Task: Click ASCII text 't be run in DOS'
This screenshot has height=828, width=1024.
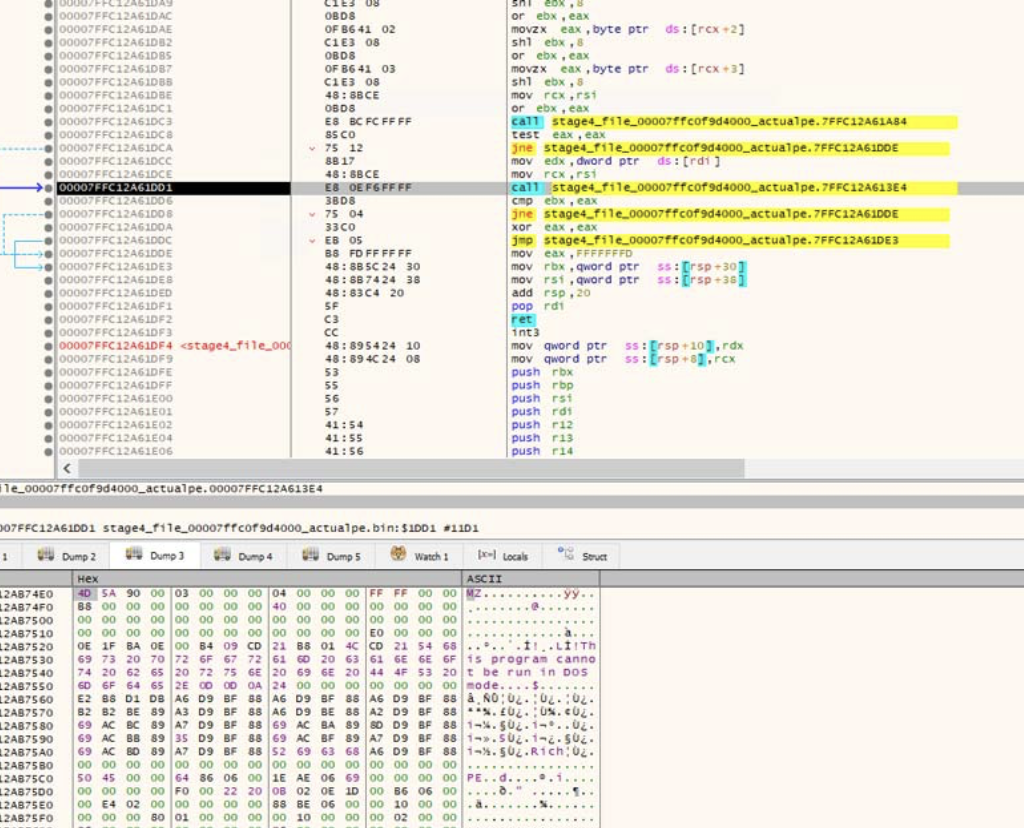Action: (527, 673)
